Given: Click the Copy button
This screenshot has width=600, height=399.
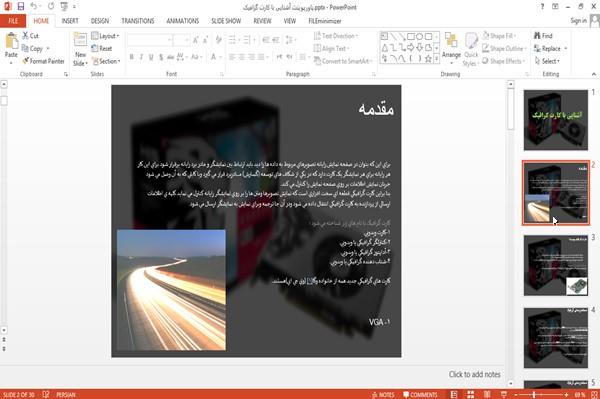Looking at the screenshot, I should click(33, 49).
